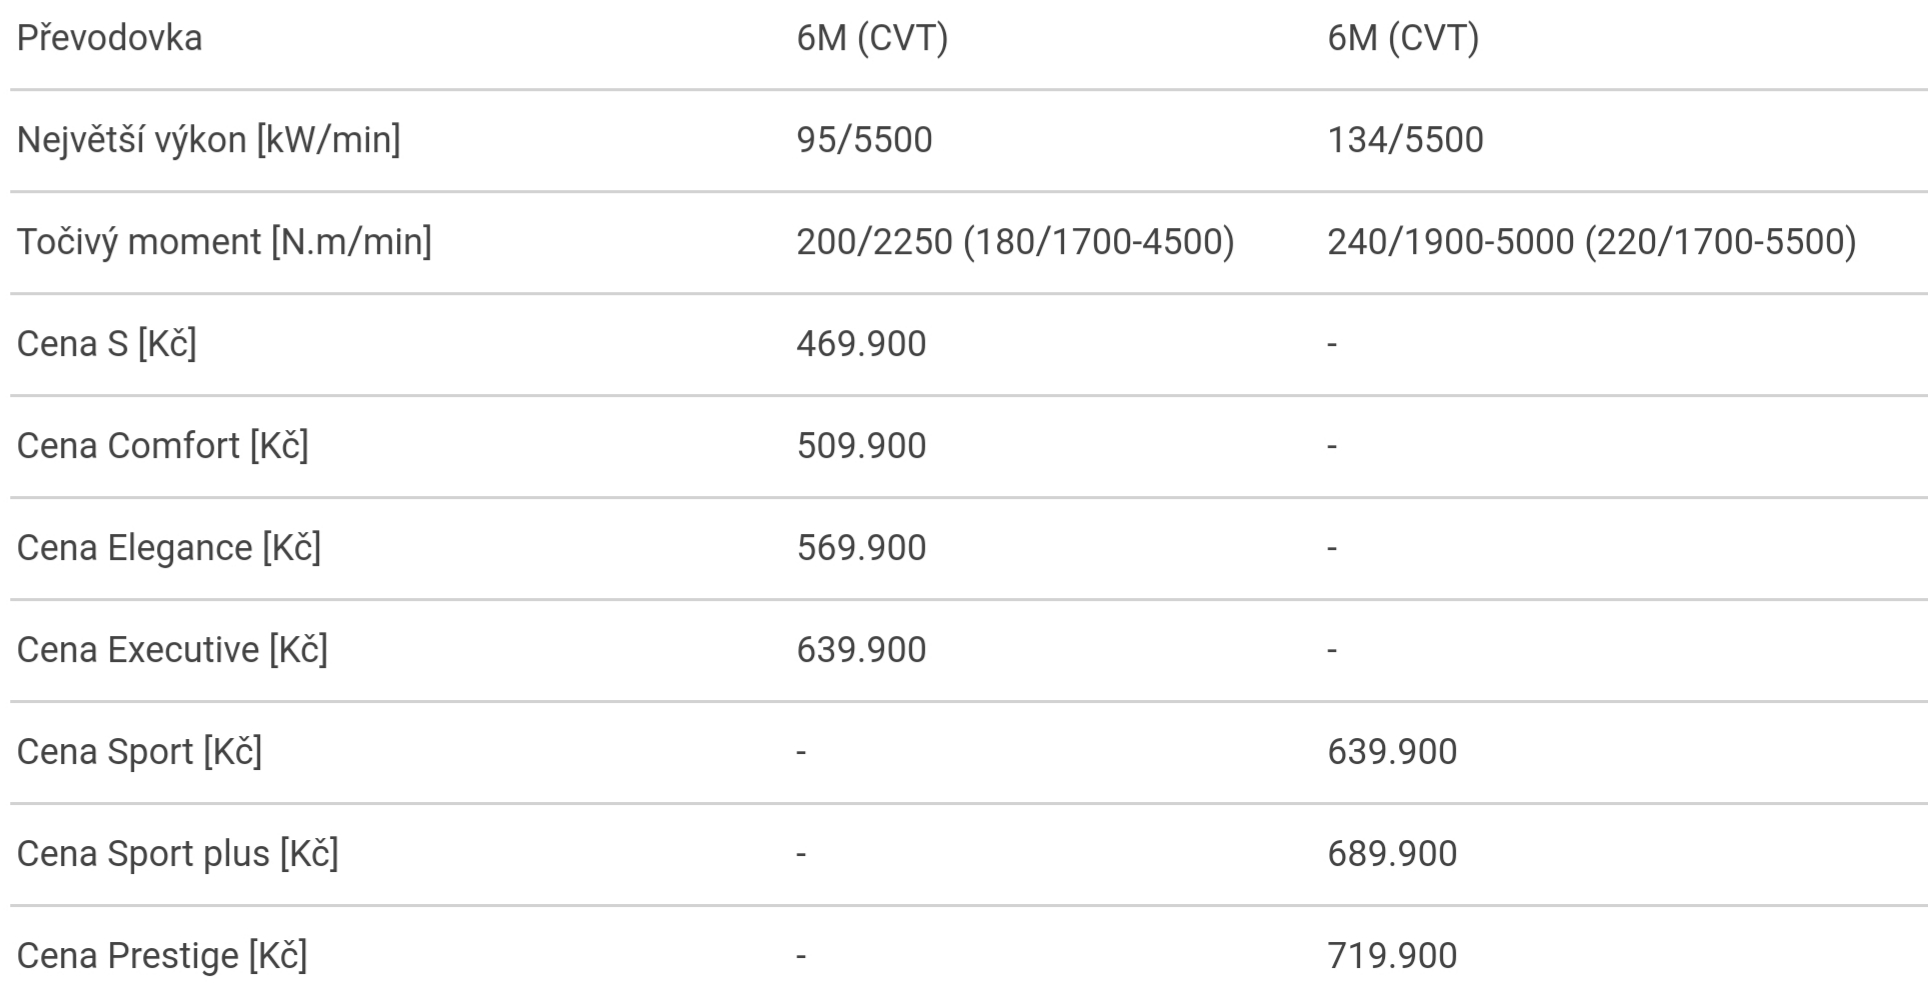Click the Cena Comfort [Kč] label

tap(162, 446)
